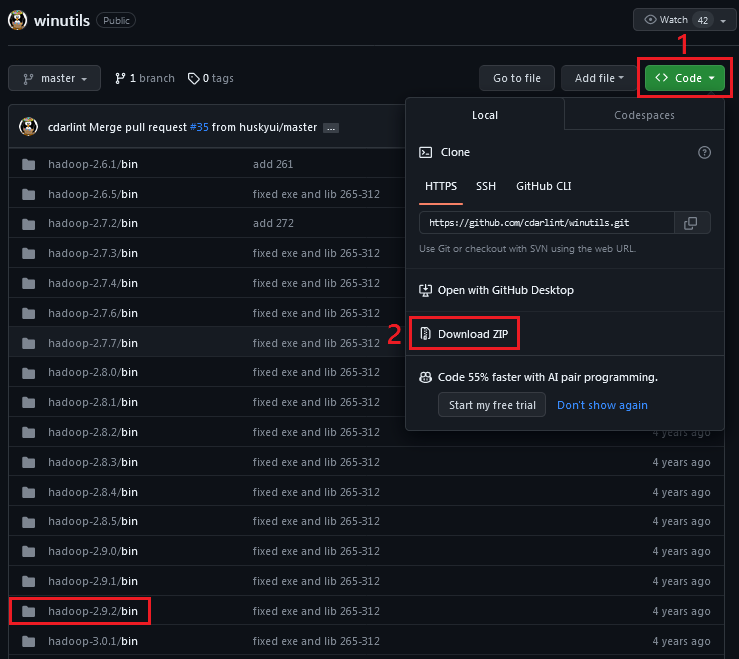
Task: Click the Copilot icon near AI programming
Action: pos(425,377)
